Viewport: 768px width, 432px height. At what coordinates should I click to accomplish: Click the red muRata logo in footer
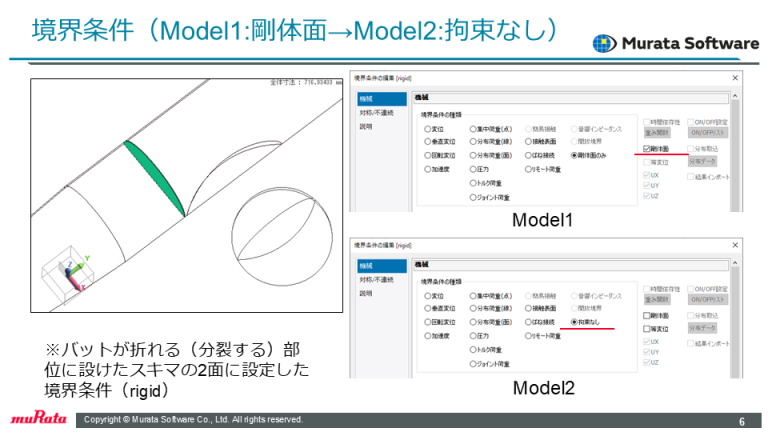point(37,418)
